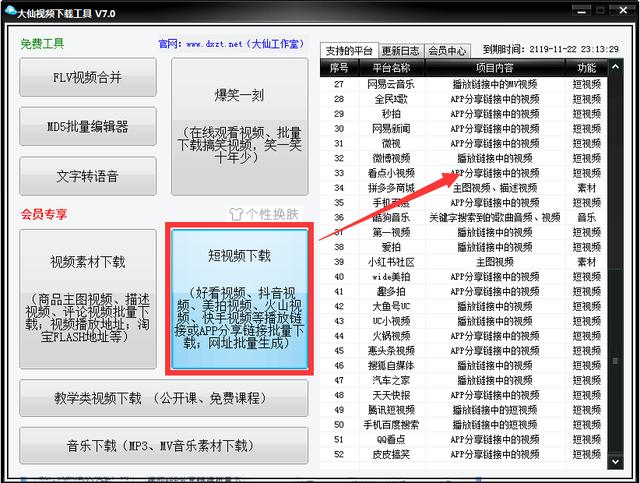Viewport: 640px width, 483px height.
Task: Select row 全民K歌
Action: click(463, 99)
